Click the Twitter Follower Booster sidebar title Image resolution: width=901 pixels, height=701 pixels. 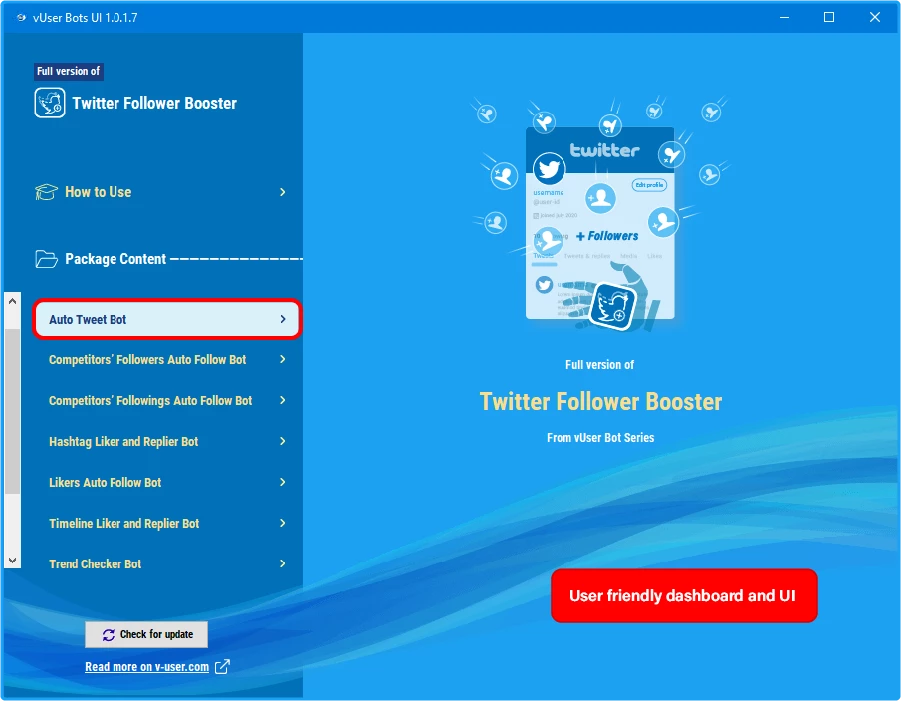pos(154,103)
